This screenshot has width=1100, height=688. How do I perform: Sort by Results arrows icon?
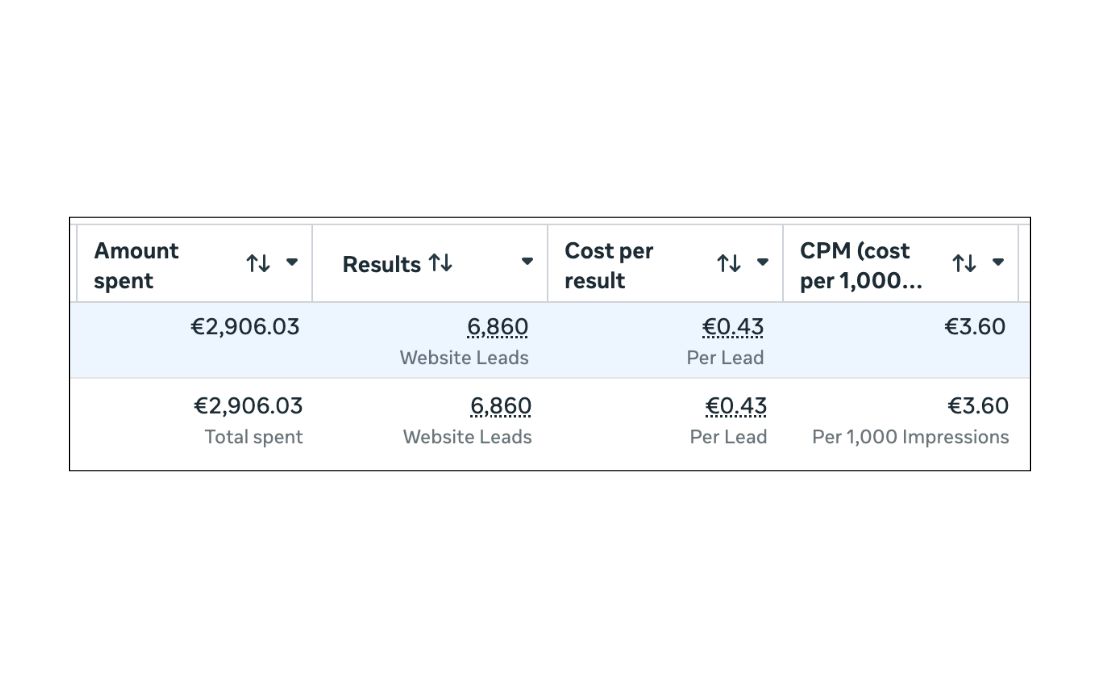(x=441, y=263)
